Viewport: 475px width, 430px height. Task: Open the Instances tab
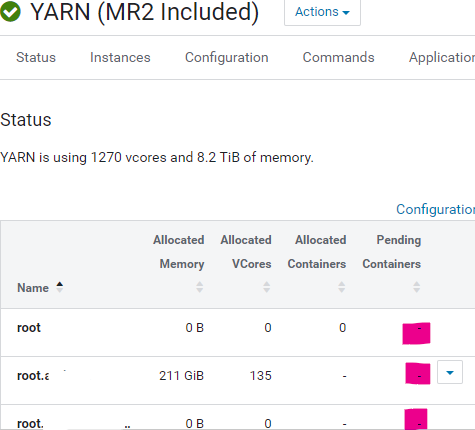(120, 57)
